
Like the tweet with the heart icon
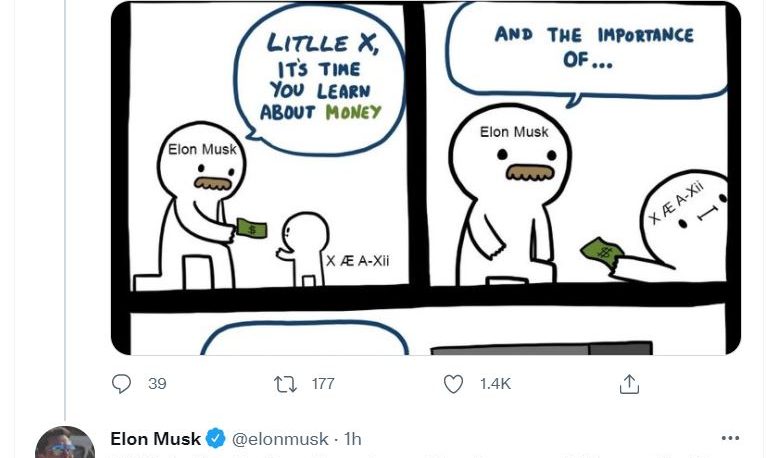click(x=453, y=384)
